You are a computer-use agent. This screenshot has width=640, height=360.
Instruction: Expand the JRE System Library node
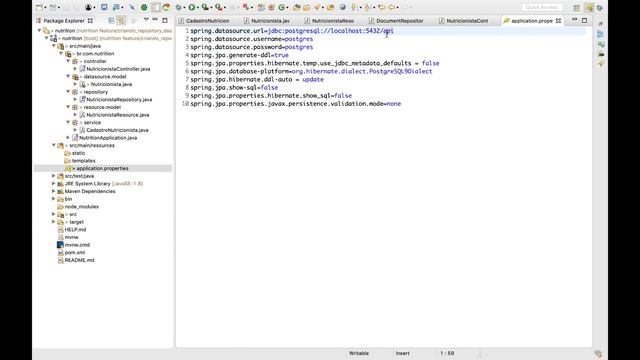point(53,184)
